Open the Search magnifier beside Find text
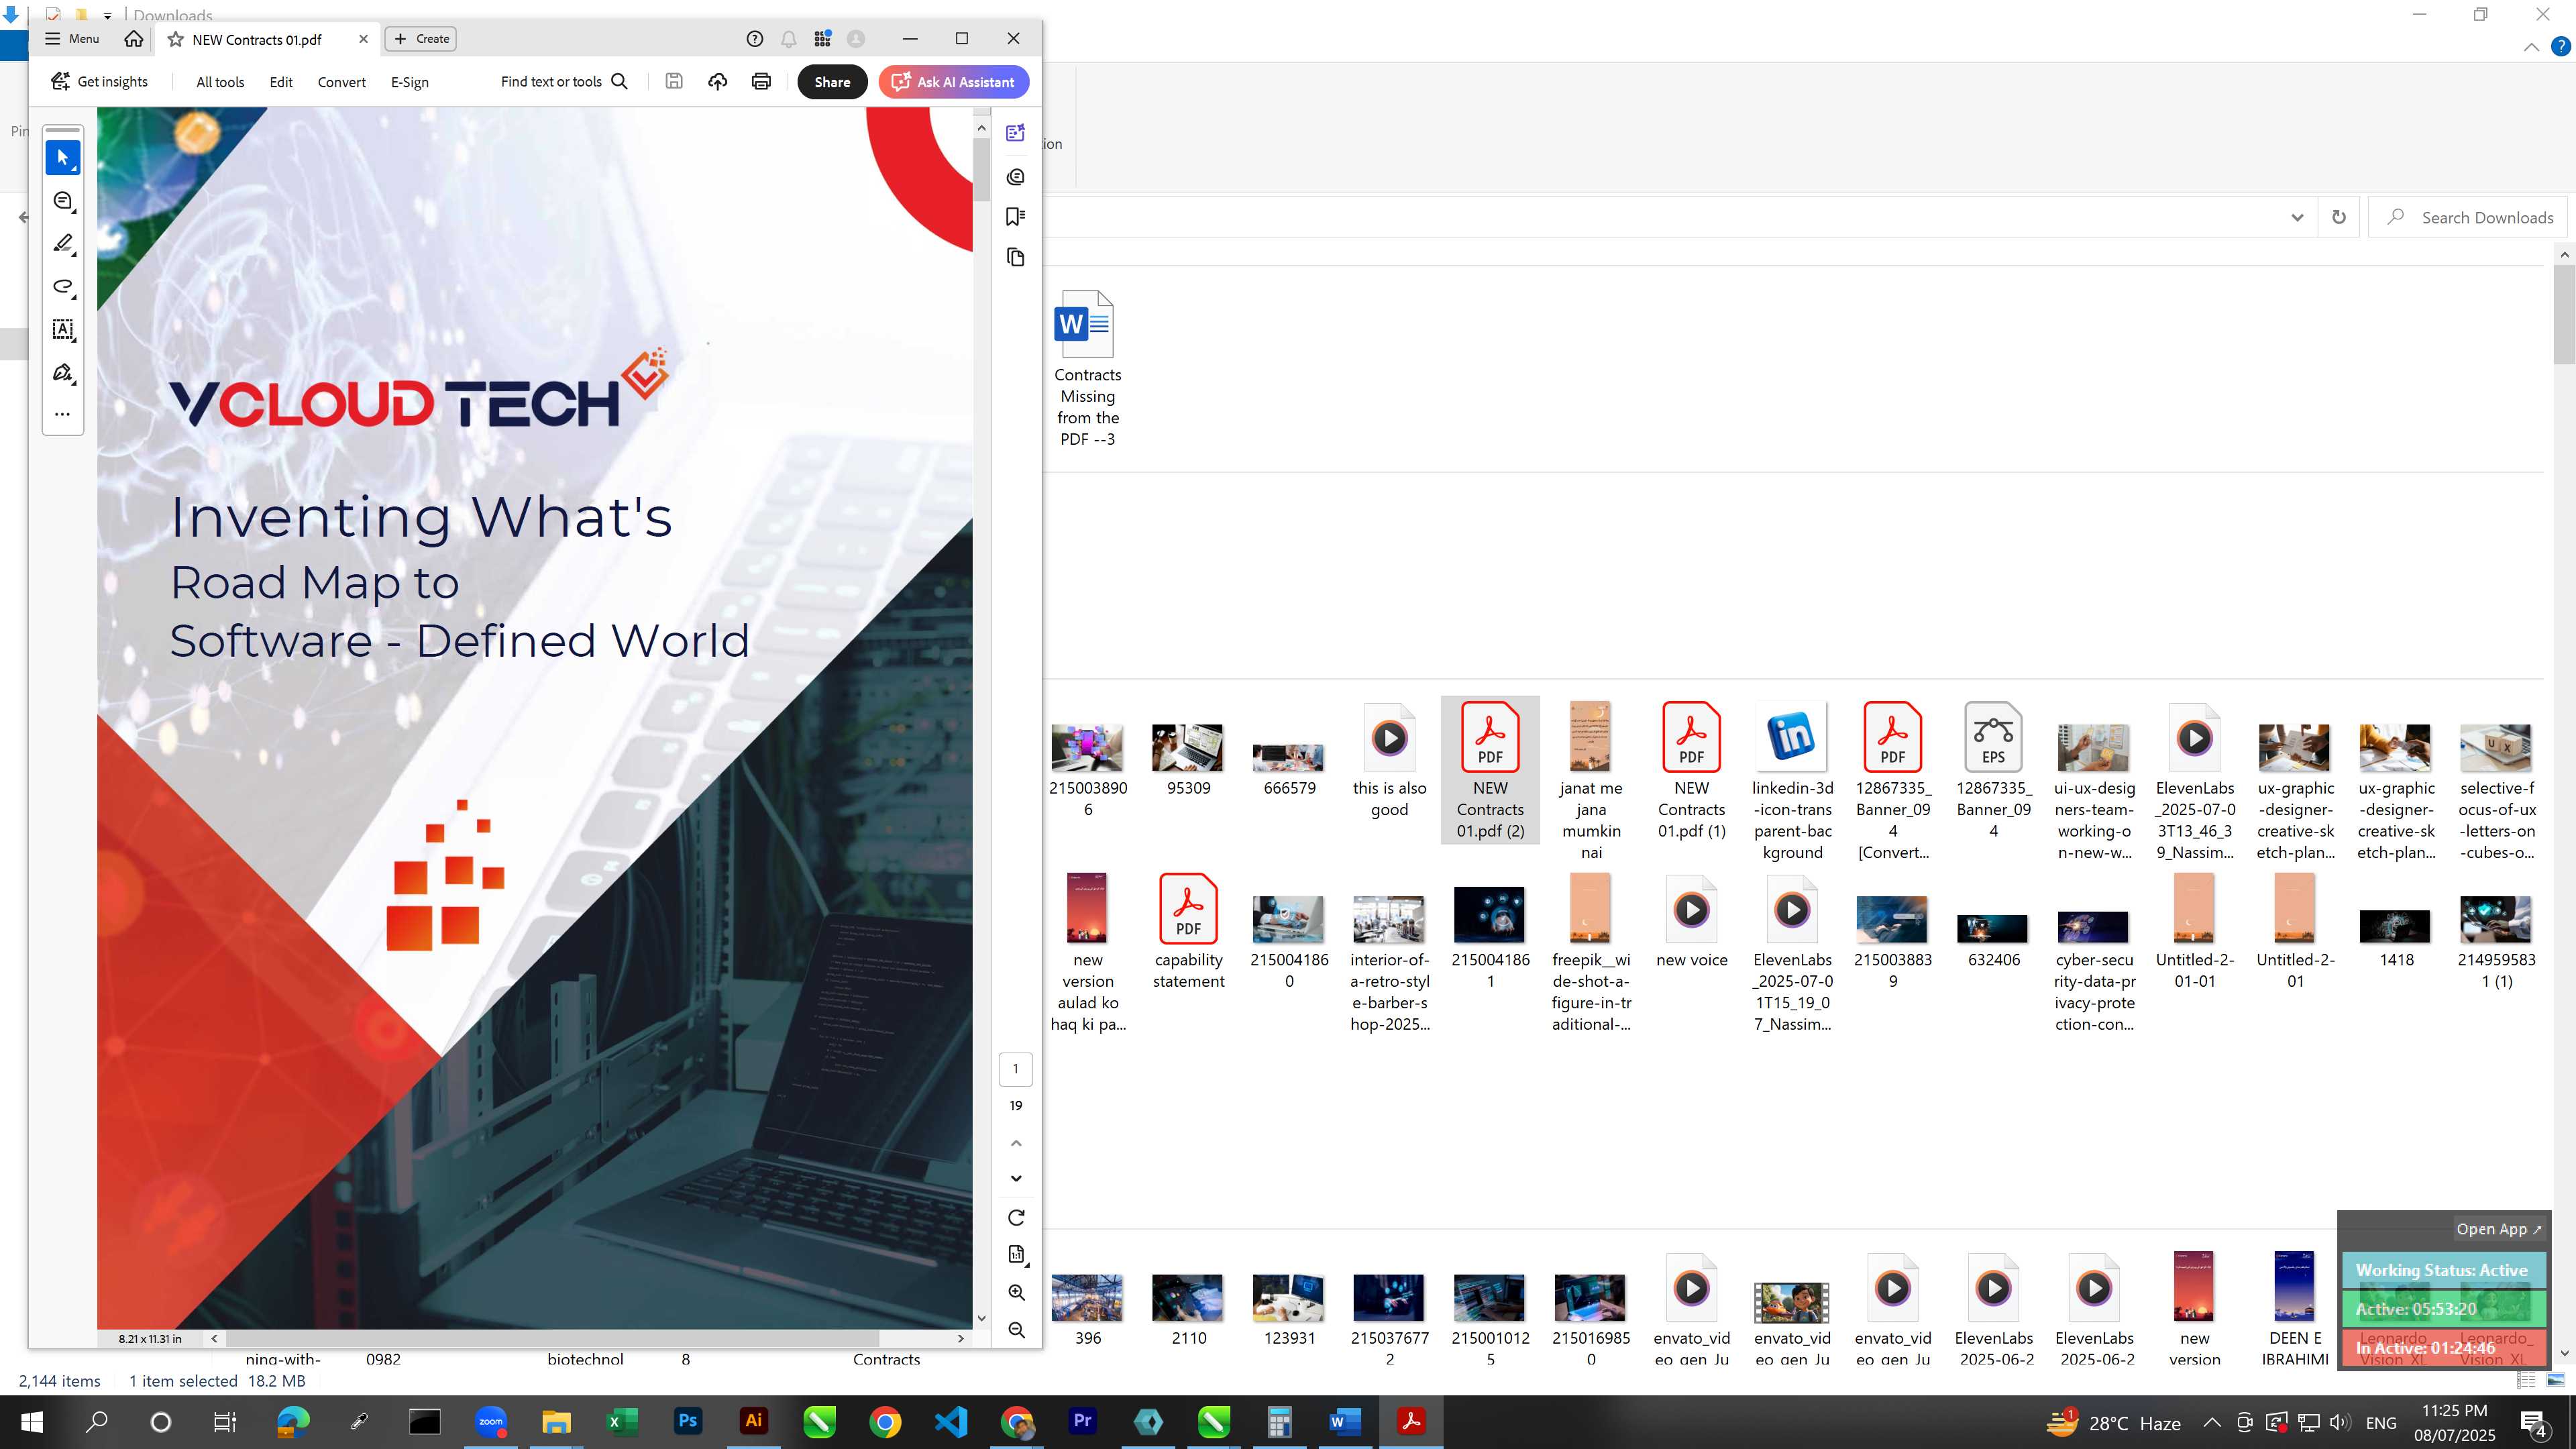Viewport: 2576px width, 1449px height. 620,82
